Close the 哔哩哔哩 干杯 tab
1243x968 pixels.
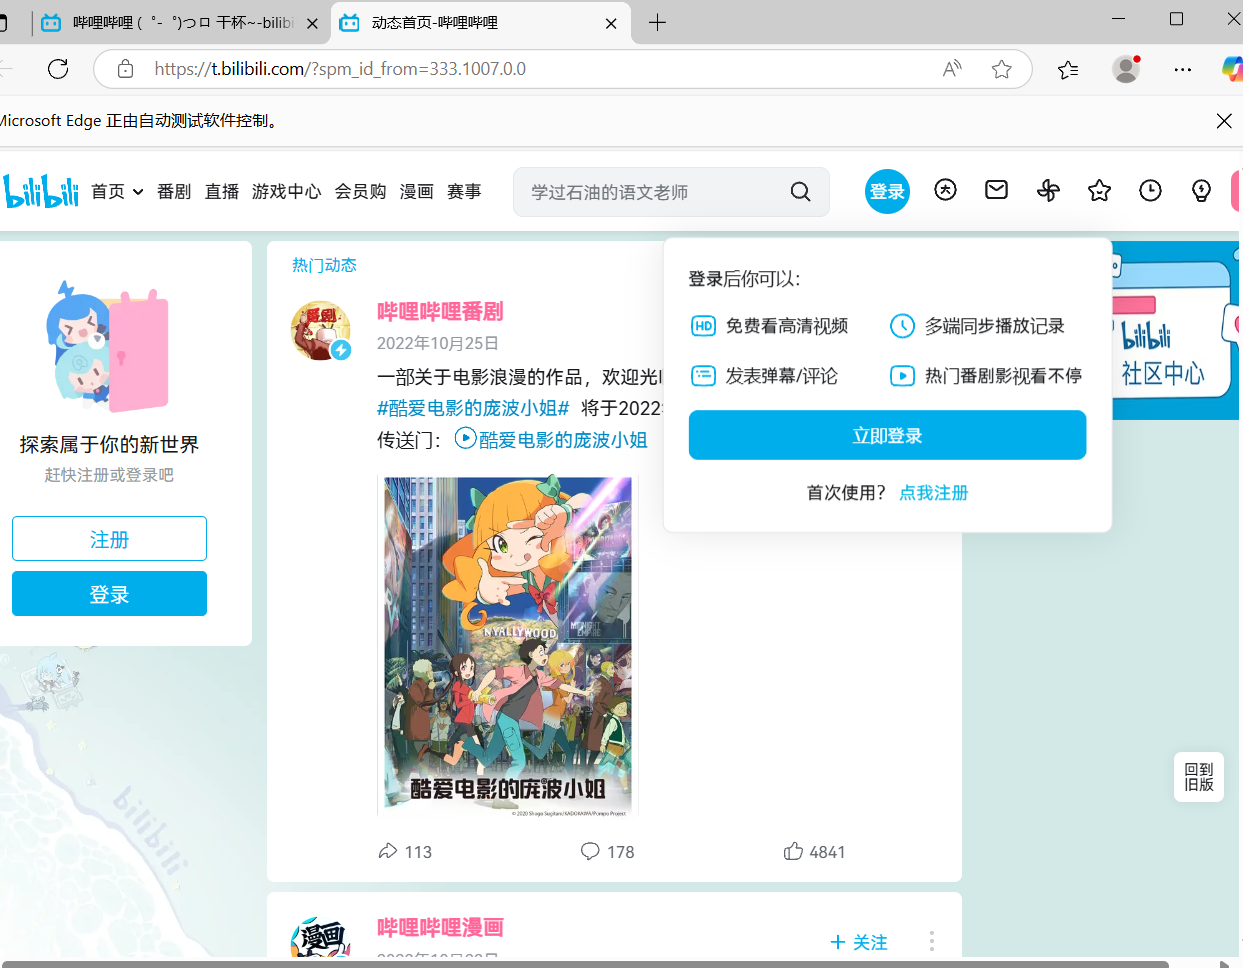312,23
